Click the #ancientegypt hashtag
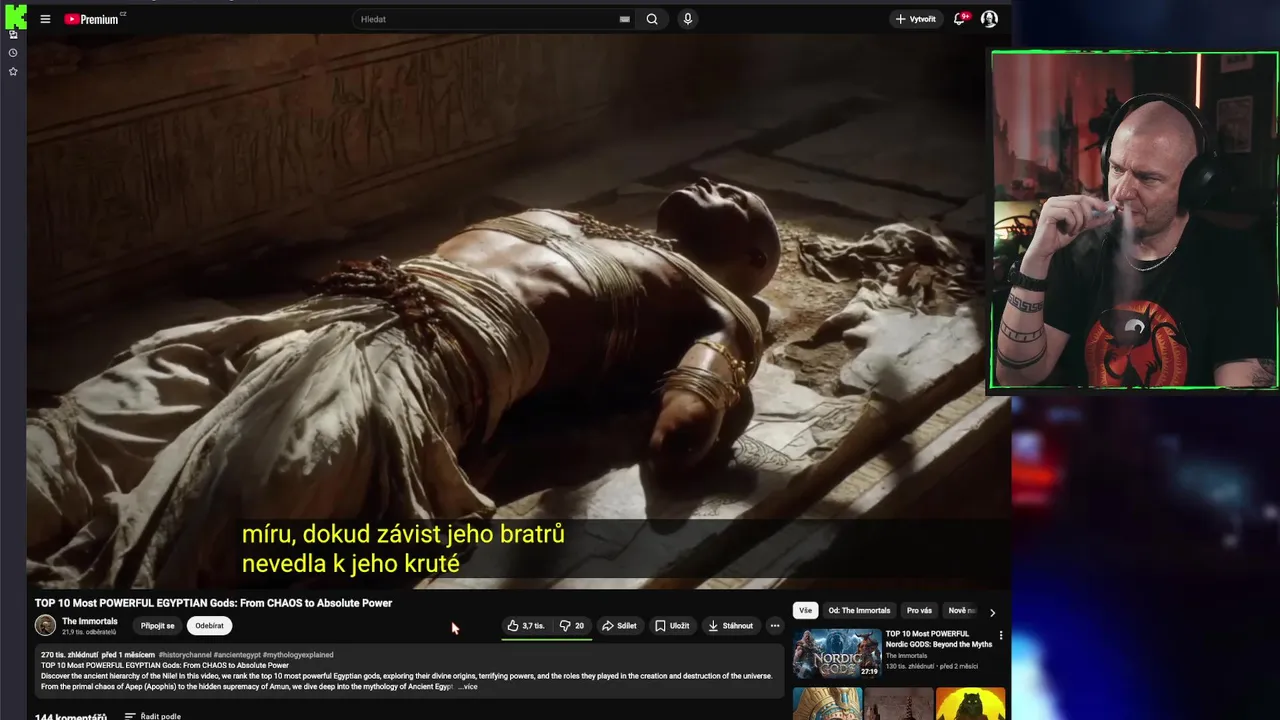 coord(237,655)
